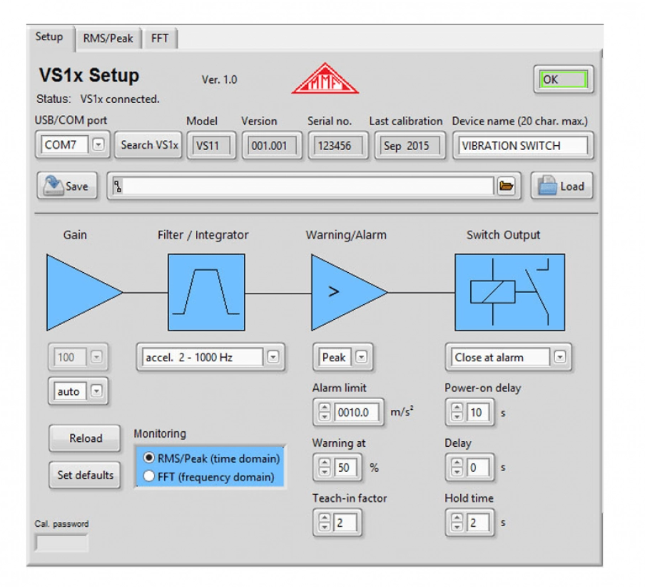
Task: Click the Teach-in factor stepper arrows
Action: pos(325,522)
